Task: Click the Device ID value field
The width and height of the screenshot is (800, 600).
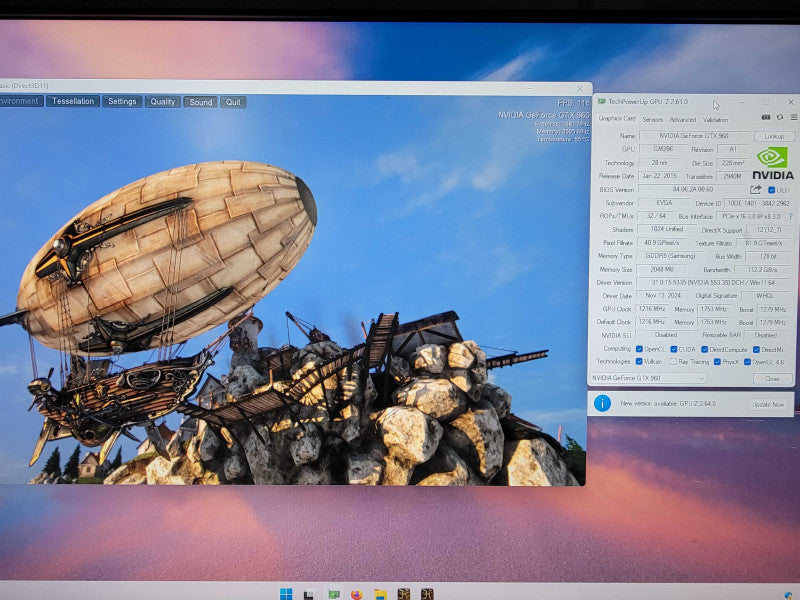Action: [x=758, y=203]
